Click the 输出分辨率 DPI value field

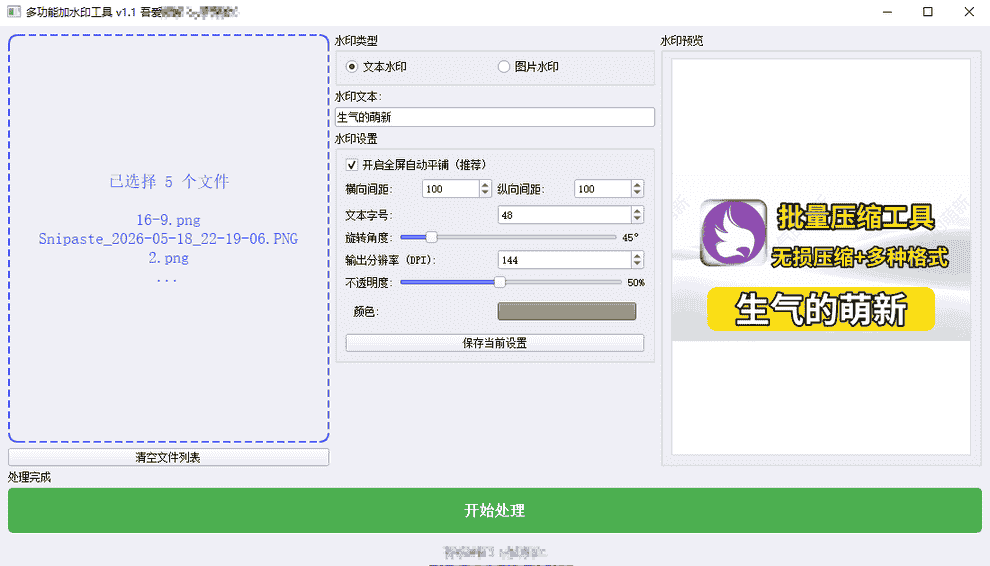coord(564,260)
